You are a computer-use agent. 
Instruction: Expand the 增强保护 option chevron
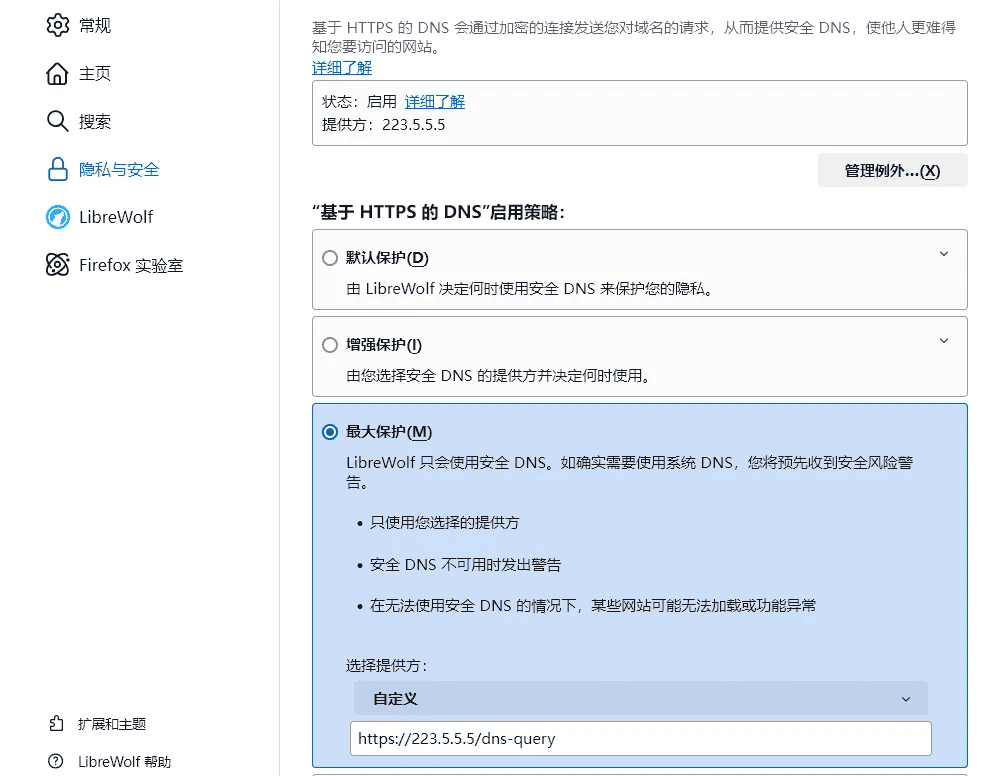pyautogui.click(x=944, y=341)
